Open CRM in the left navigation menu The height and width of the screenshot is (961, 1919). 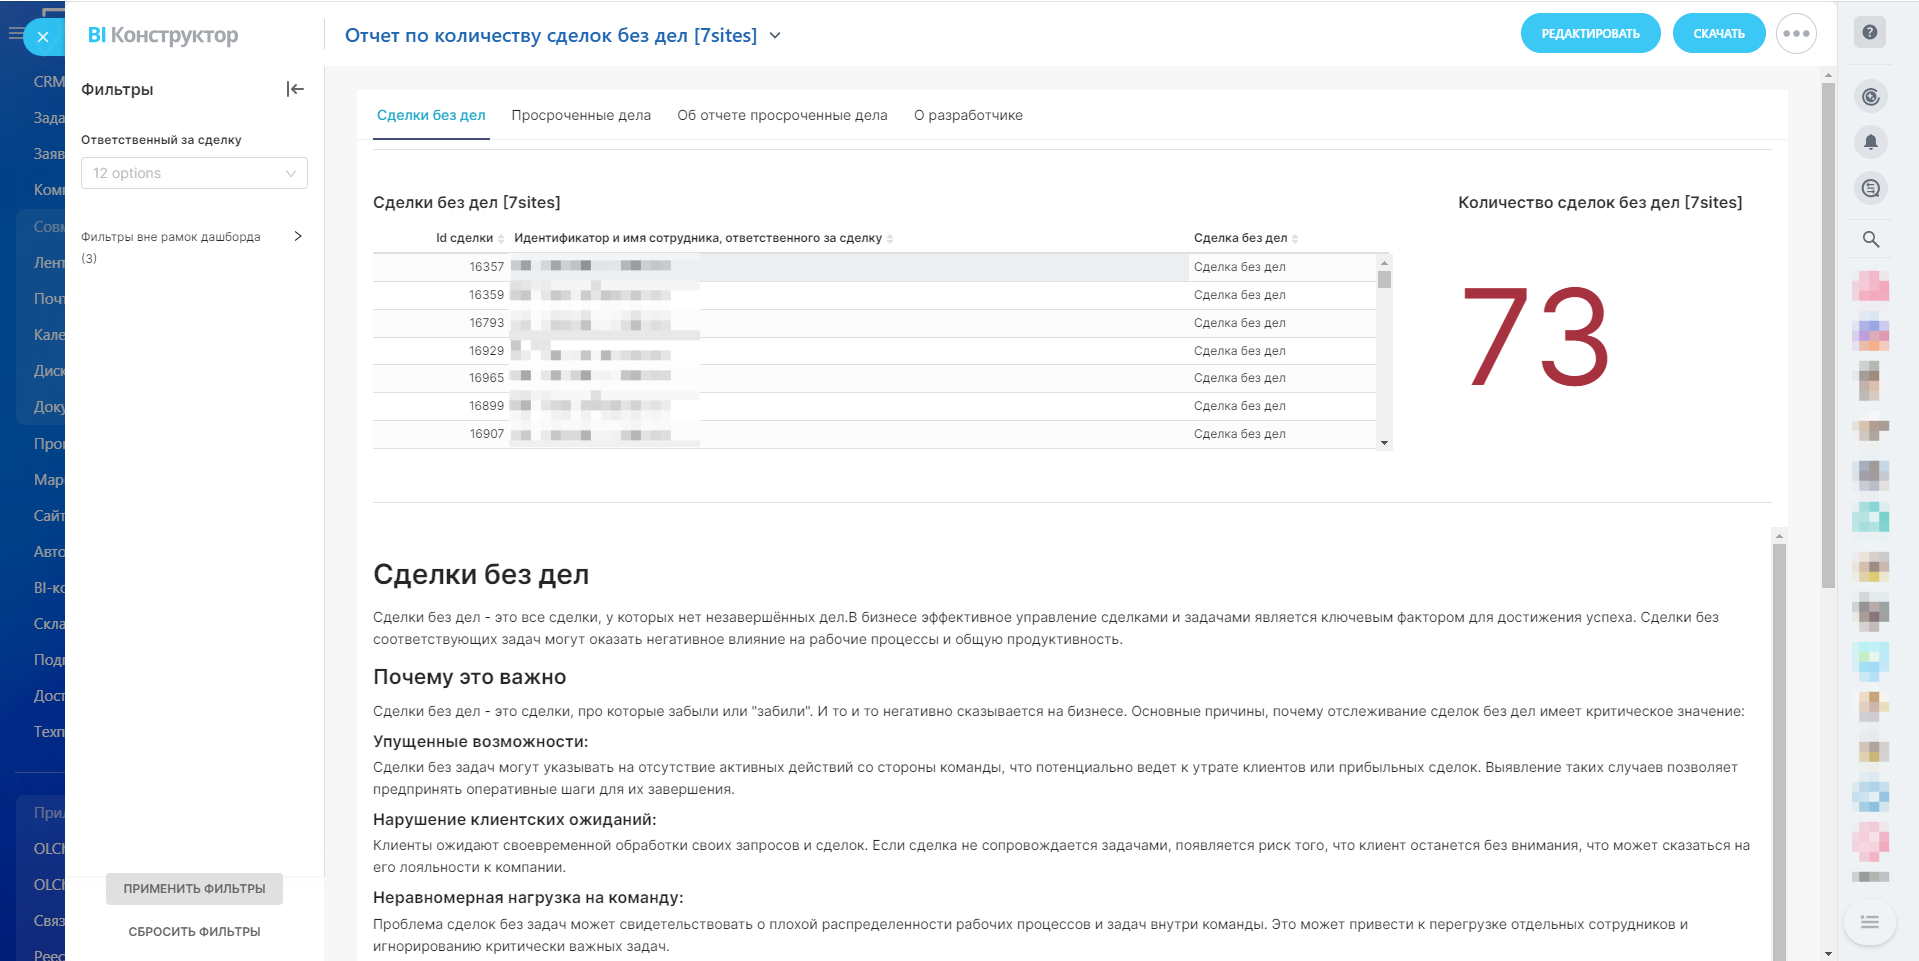click(x=49, y=82)
